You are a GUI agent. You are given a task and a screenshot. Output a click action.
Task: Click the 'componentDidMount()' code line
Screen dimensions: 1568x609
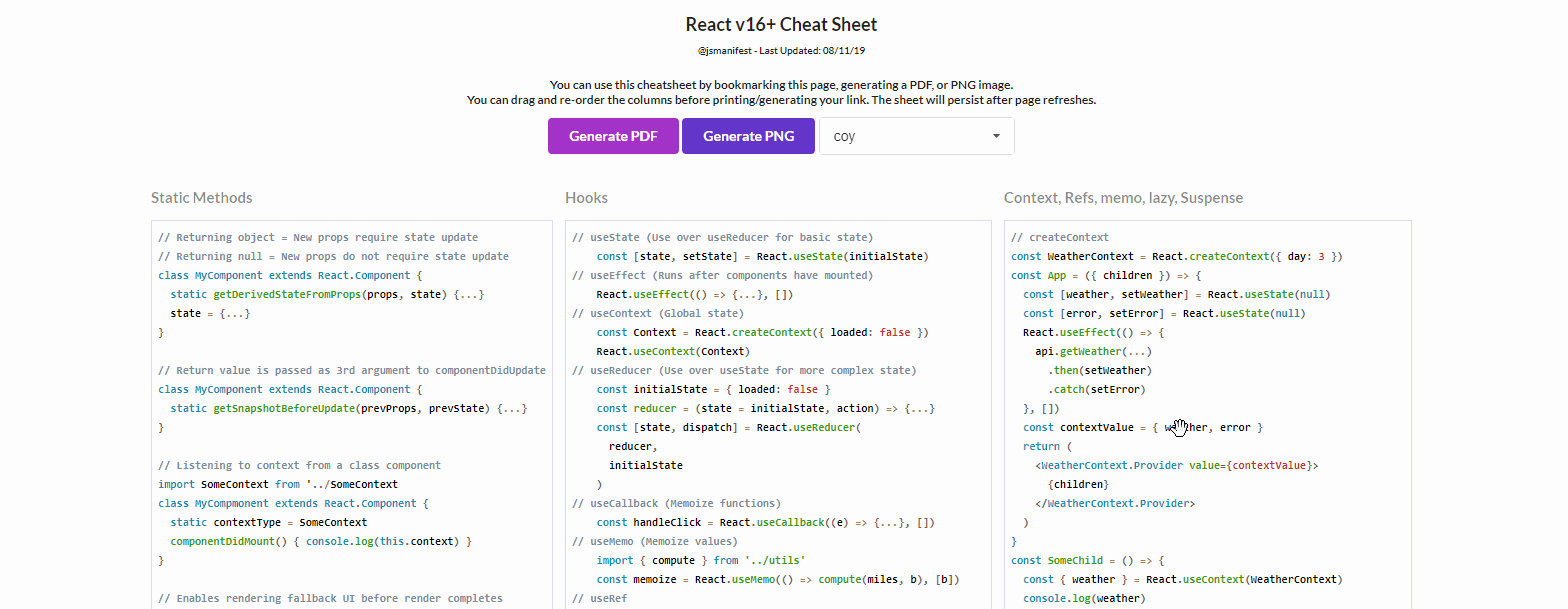tap(321, 541)
